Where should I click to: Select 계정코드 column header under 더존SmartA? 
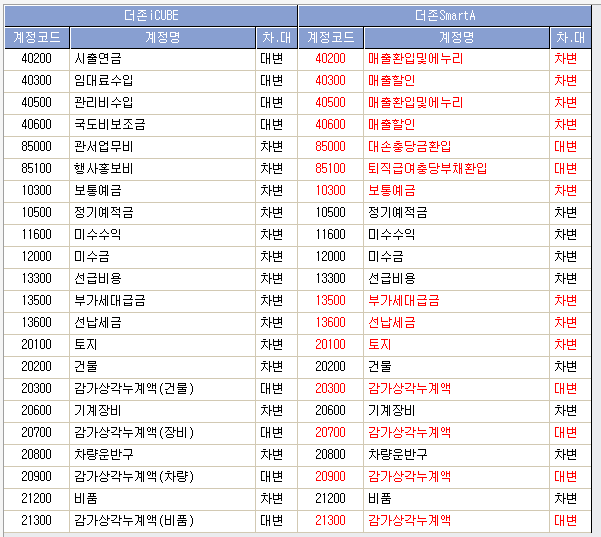(x=331, y=38)
